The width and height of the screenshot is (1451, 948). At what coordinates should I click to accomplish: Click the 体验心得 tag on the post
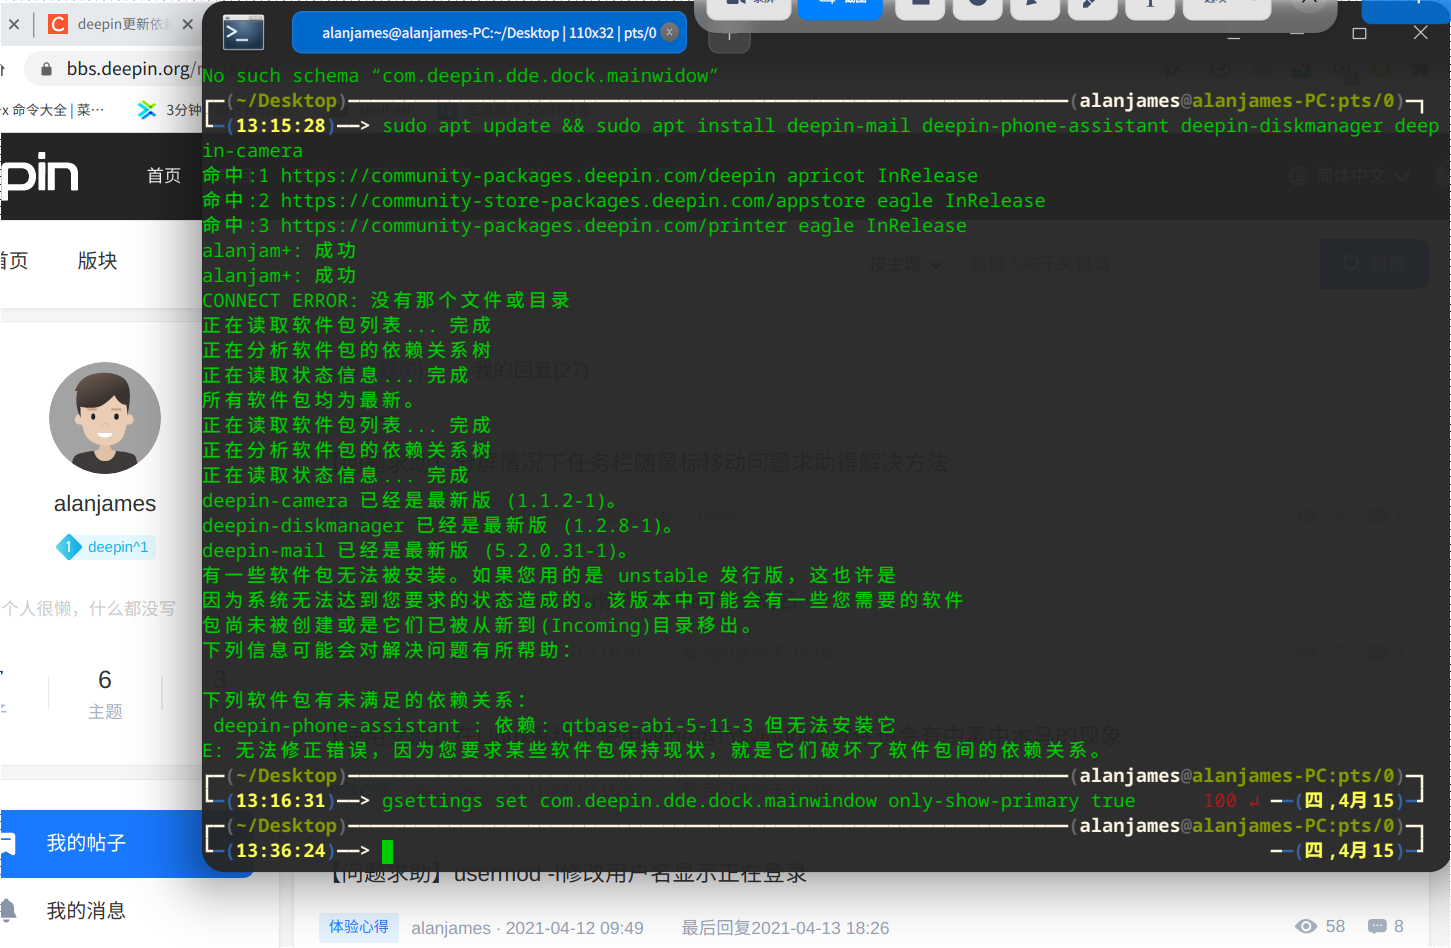pyautogui.click(x=359, y=927)
